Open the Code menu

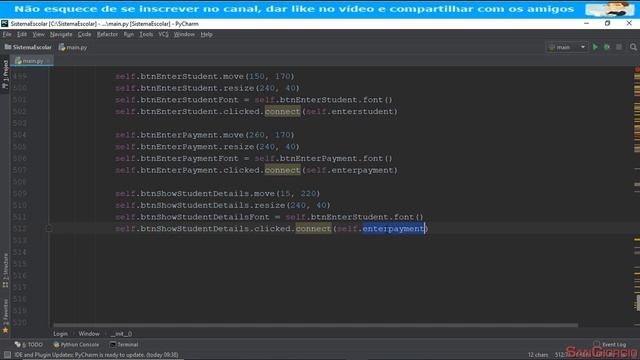pos(84,34)
